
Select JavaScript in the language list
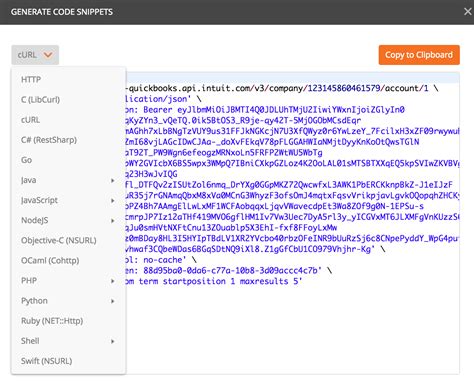click(68, 200)
